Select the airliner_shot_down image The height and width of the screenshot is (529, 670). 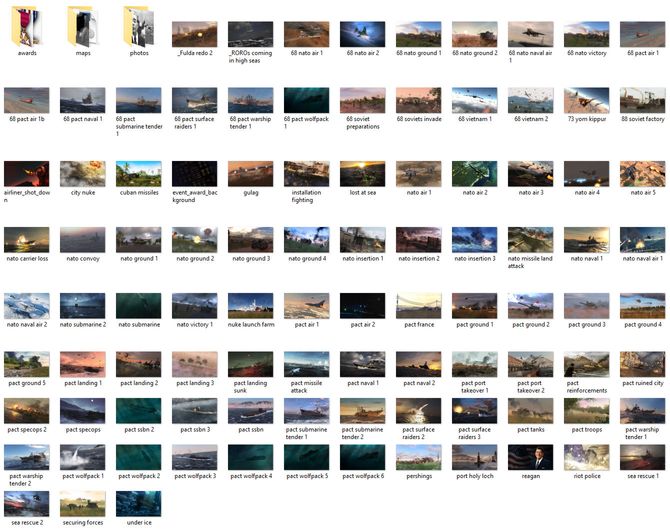coord(27,174)
